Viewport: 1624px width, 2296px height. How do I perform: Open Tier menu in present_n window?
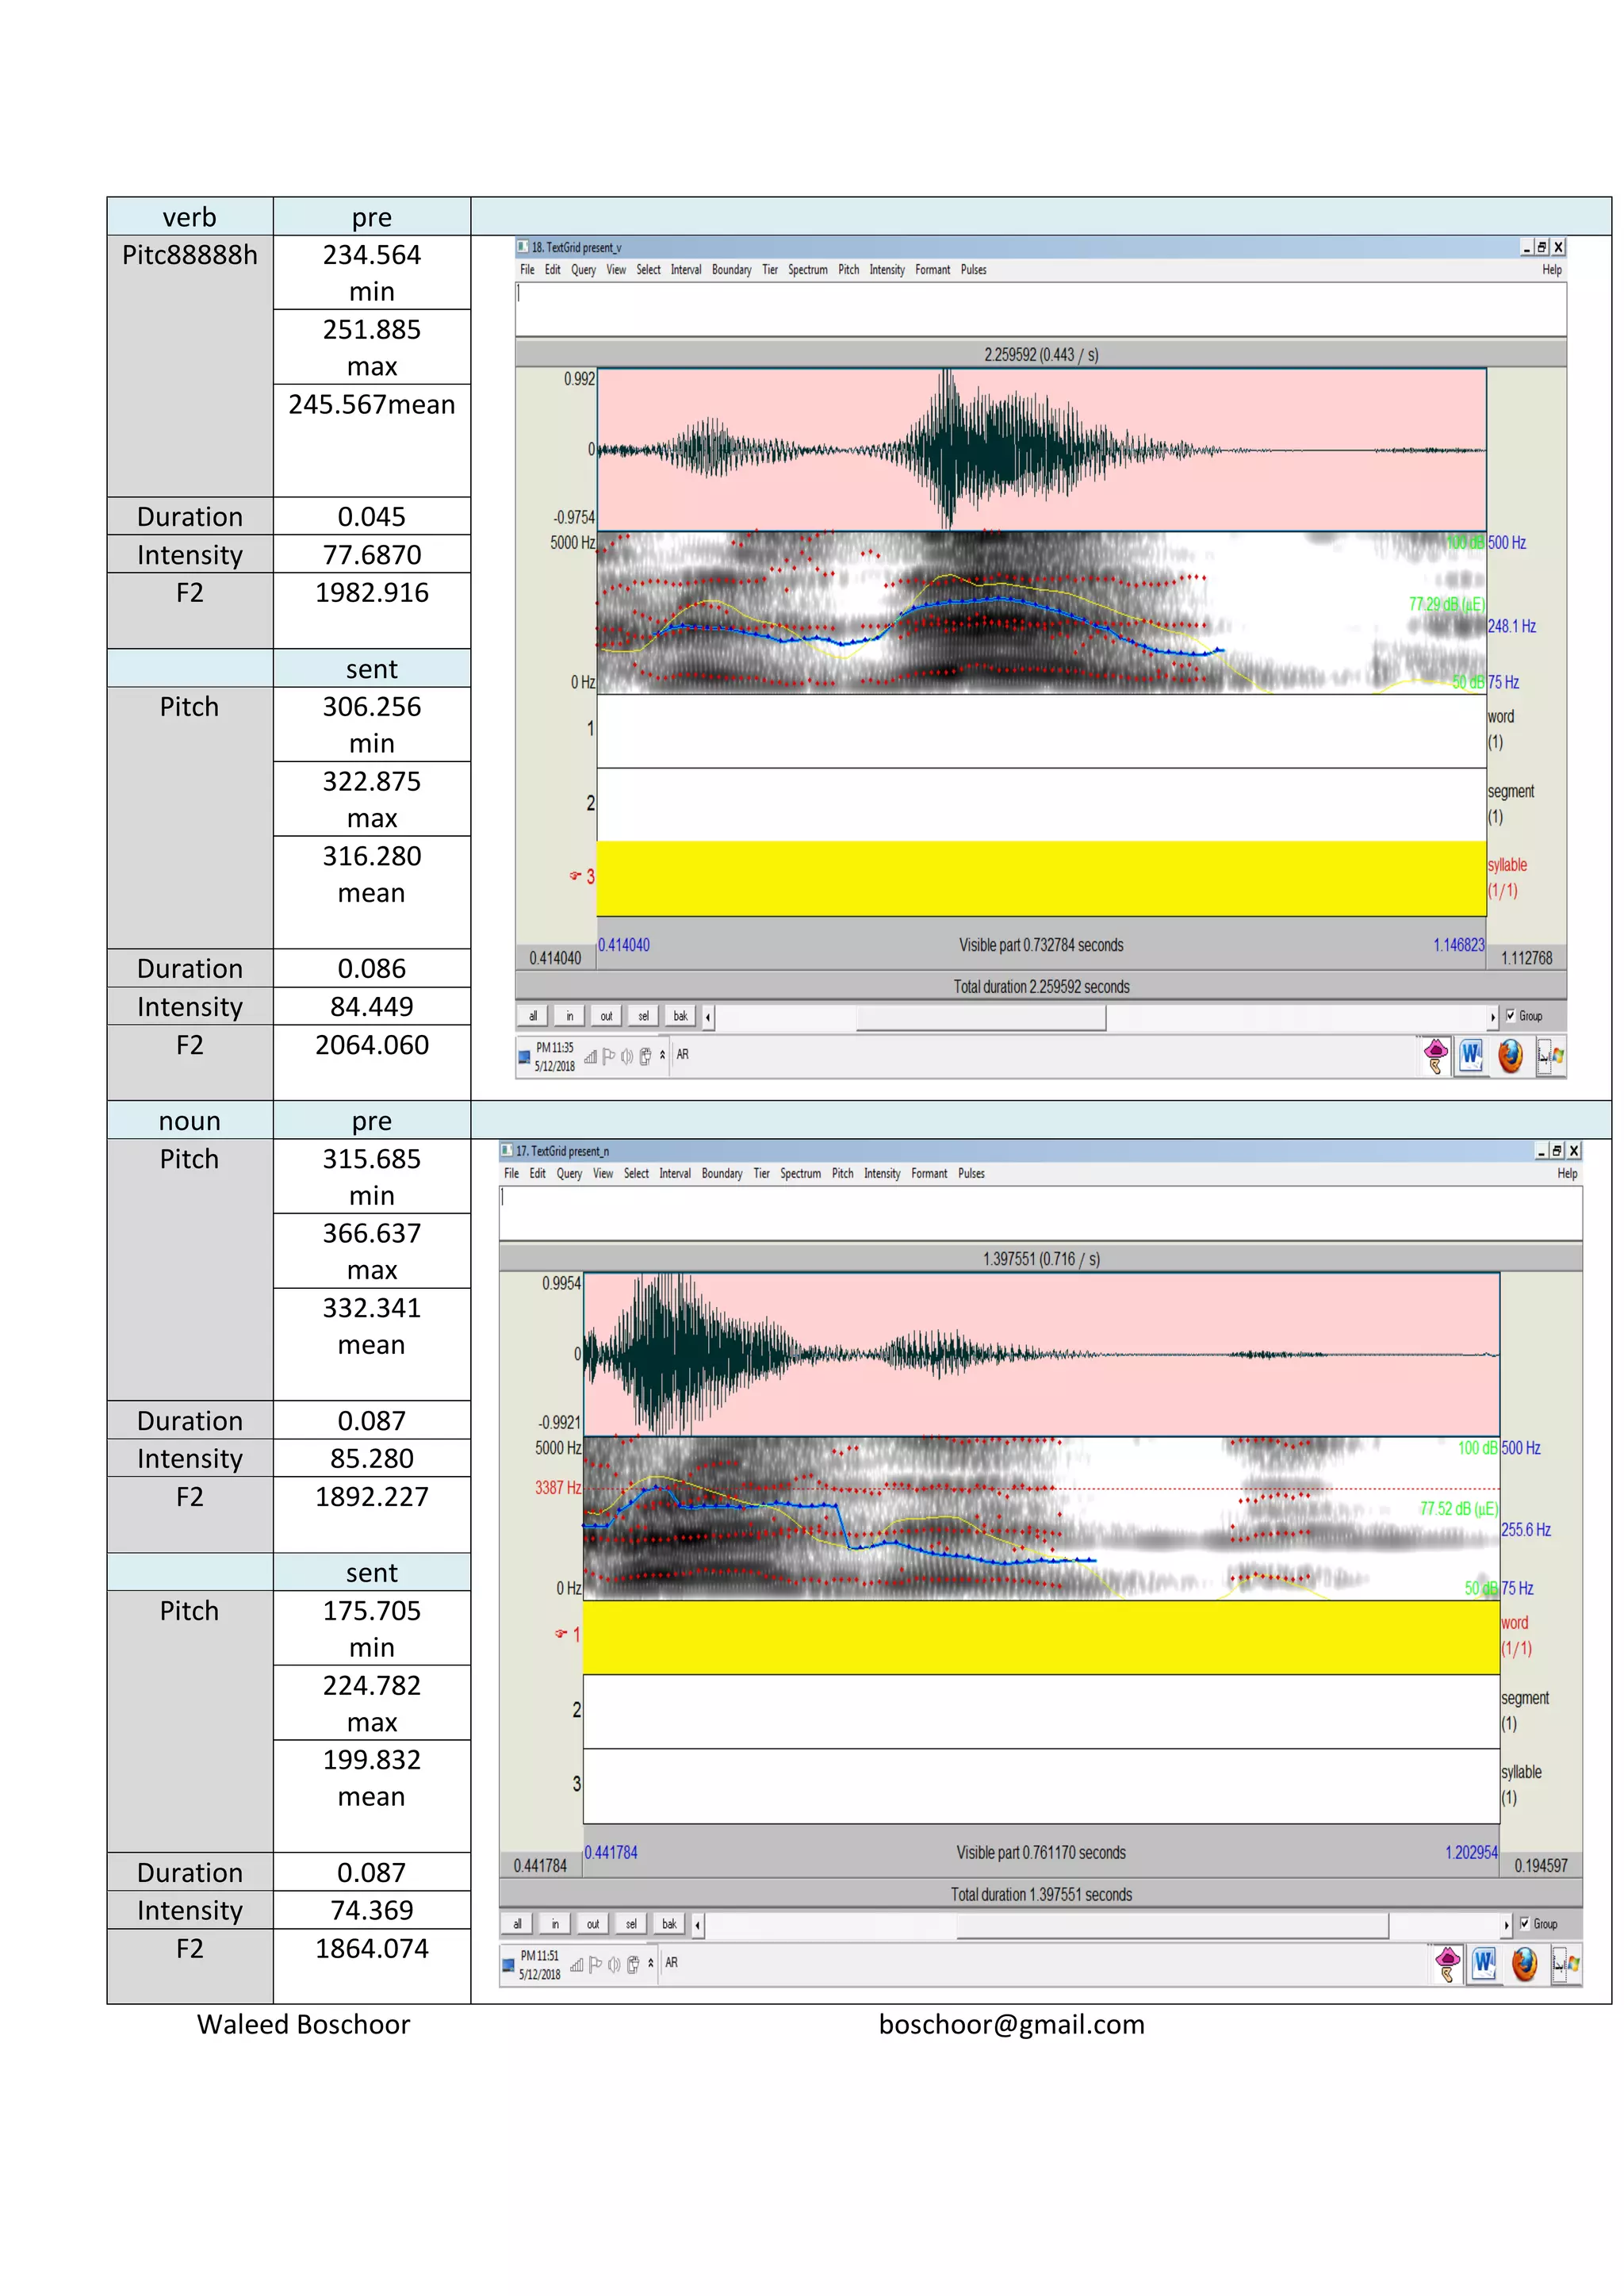point(762,1174)
